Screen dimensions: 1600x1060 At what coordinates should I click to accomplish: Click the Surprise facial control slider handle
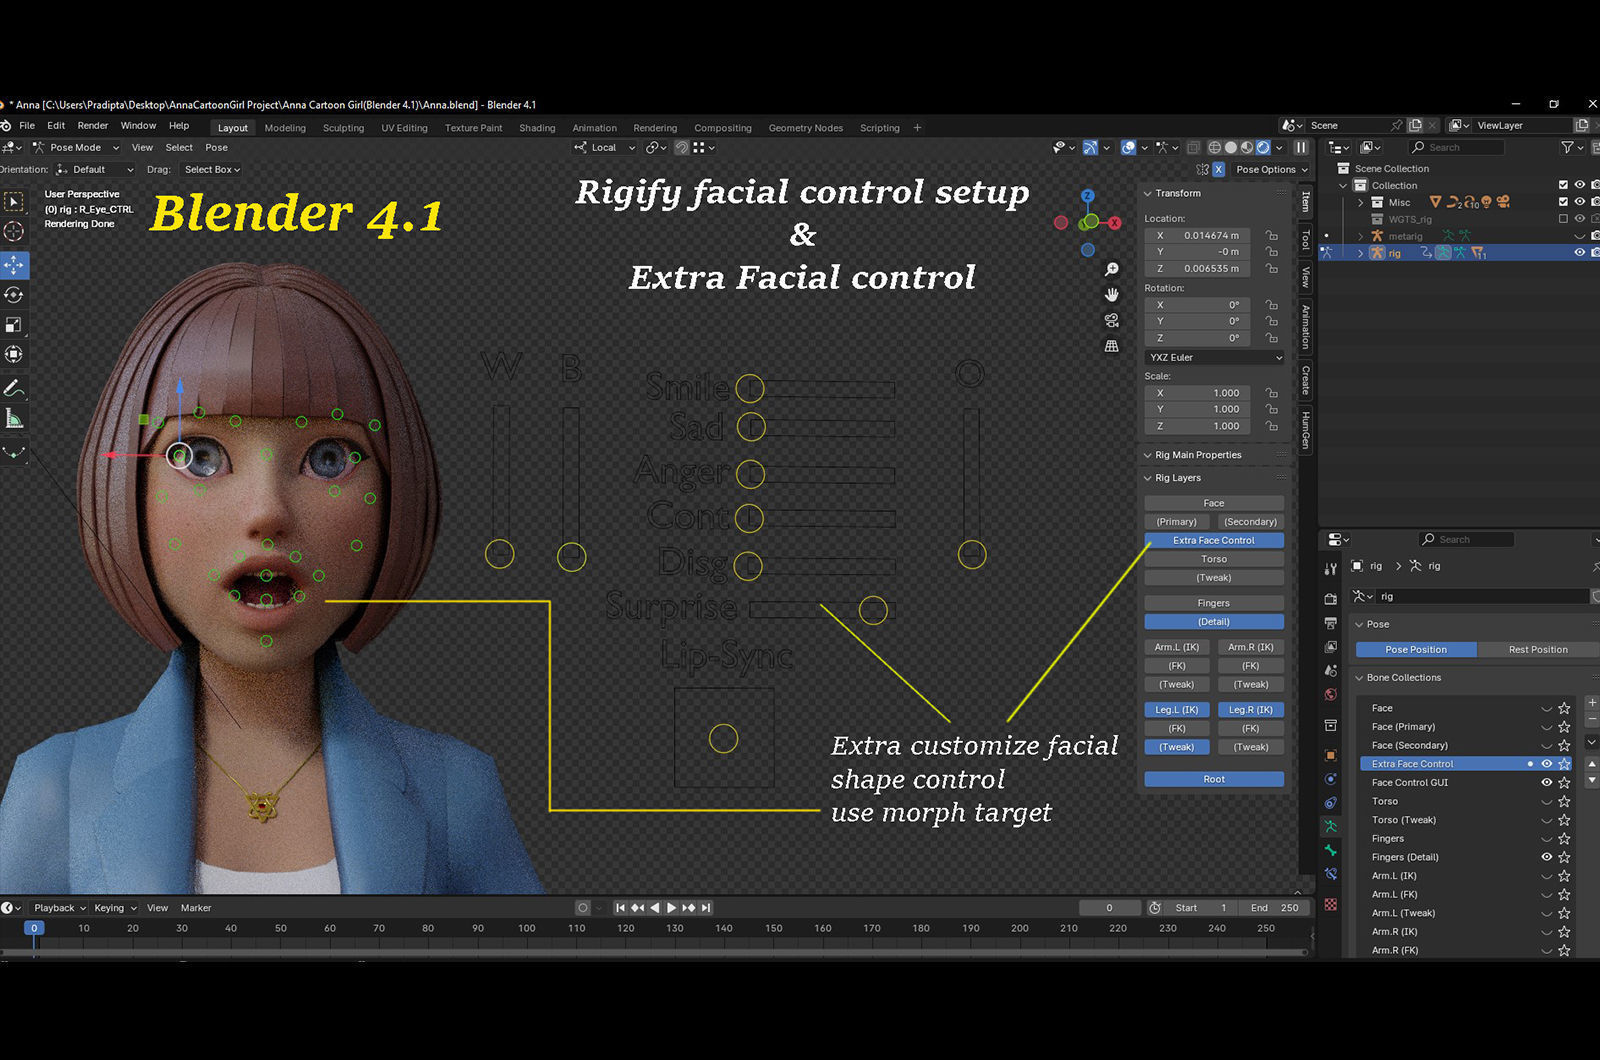pos(873,610)
